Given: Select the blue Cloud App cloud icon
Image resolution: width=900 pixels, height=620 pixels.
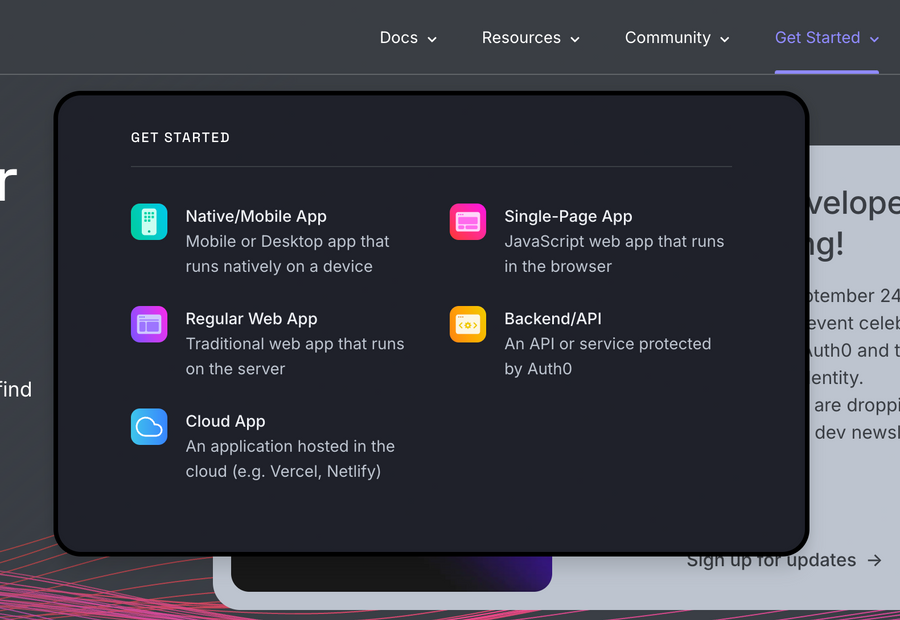Looking at the screenshot, I should pyautogui.click(x=149, y=427).
